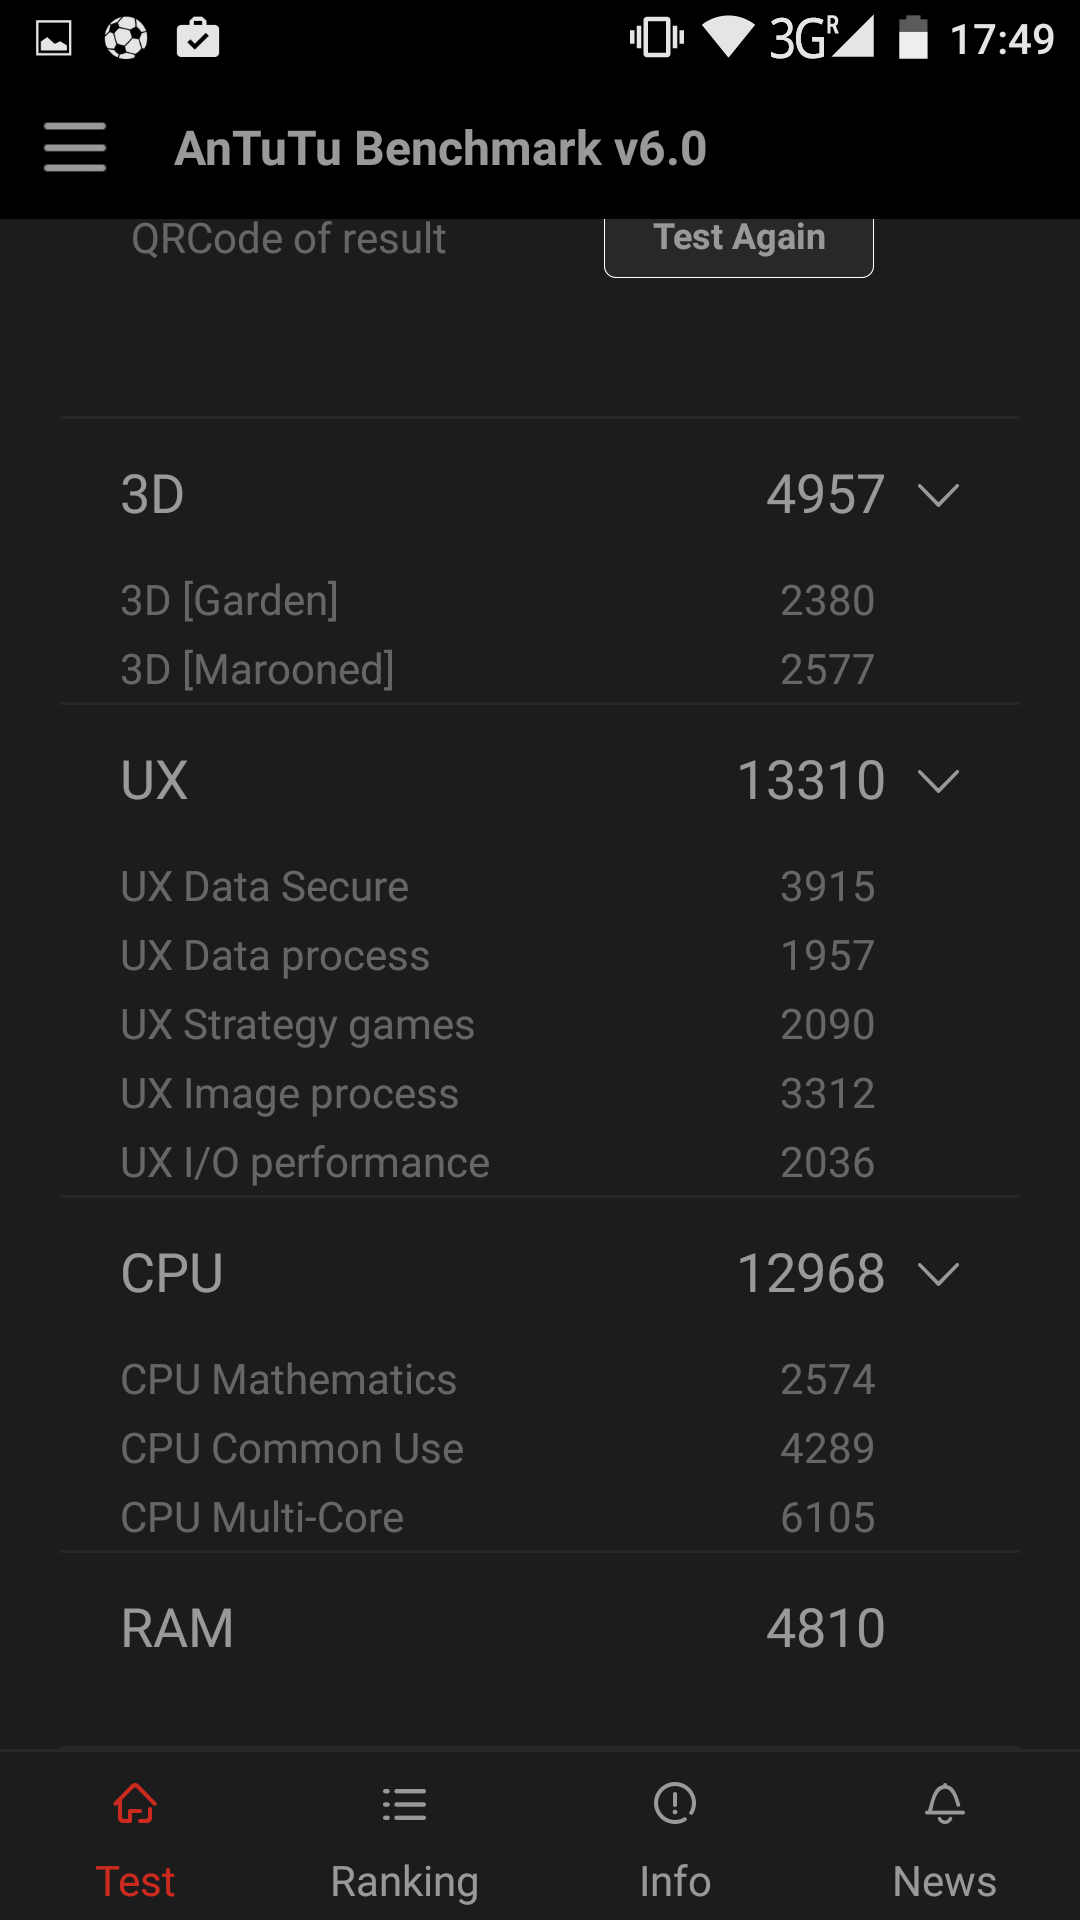This screenshot has height=1920, width=1080.
Task: Collapse the UX score section chevron
Action: (x=938, y=781)
